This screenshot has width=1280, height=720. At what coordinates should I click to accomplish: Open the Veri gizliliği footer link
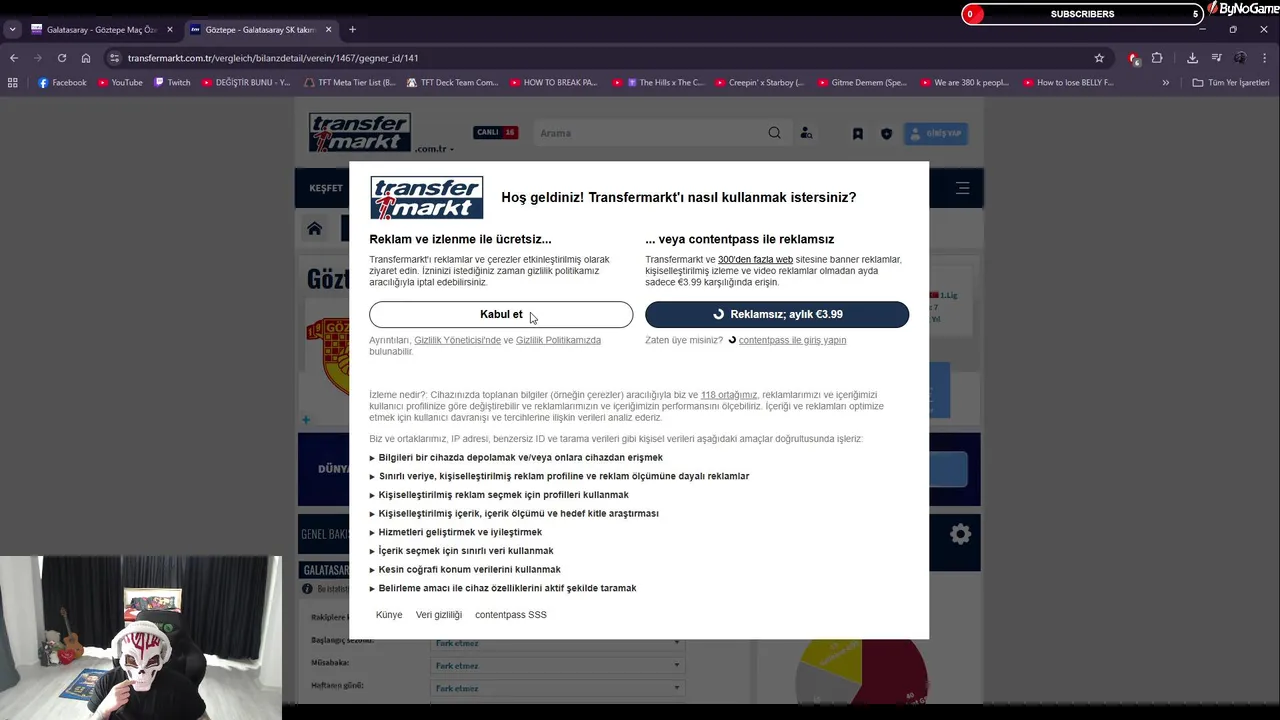click(439, 615)
